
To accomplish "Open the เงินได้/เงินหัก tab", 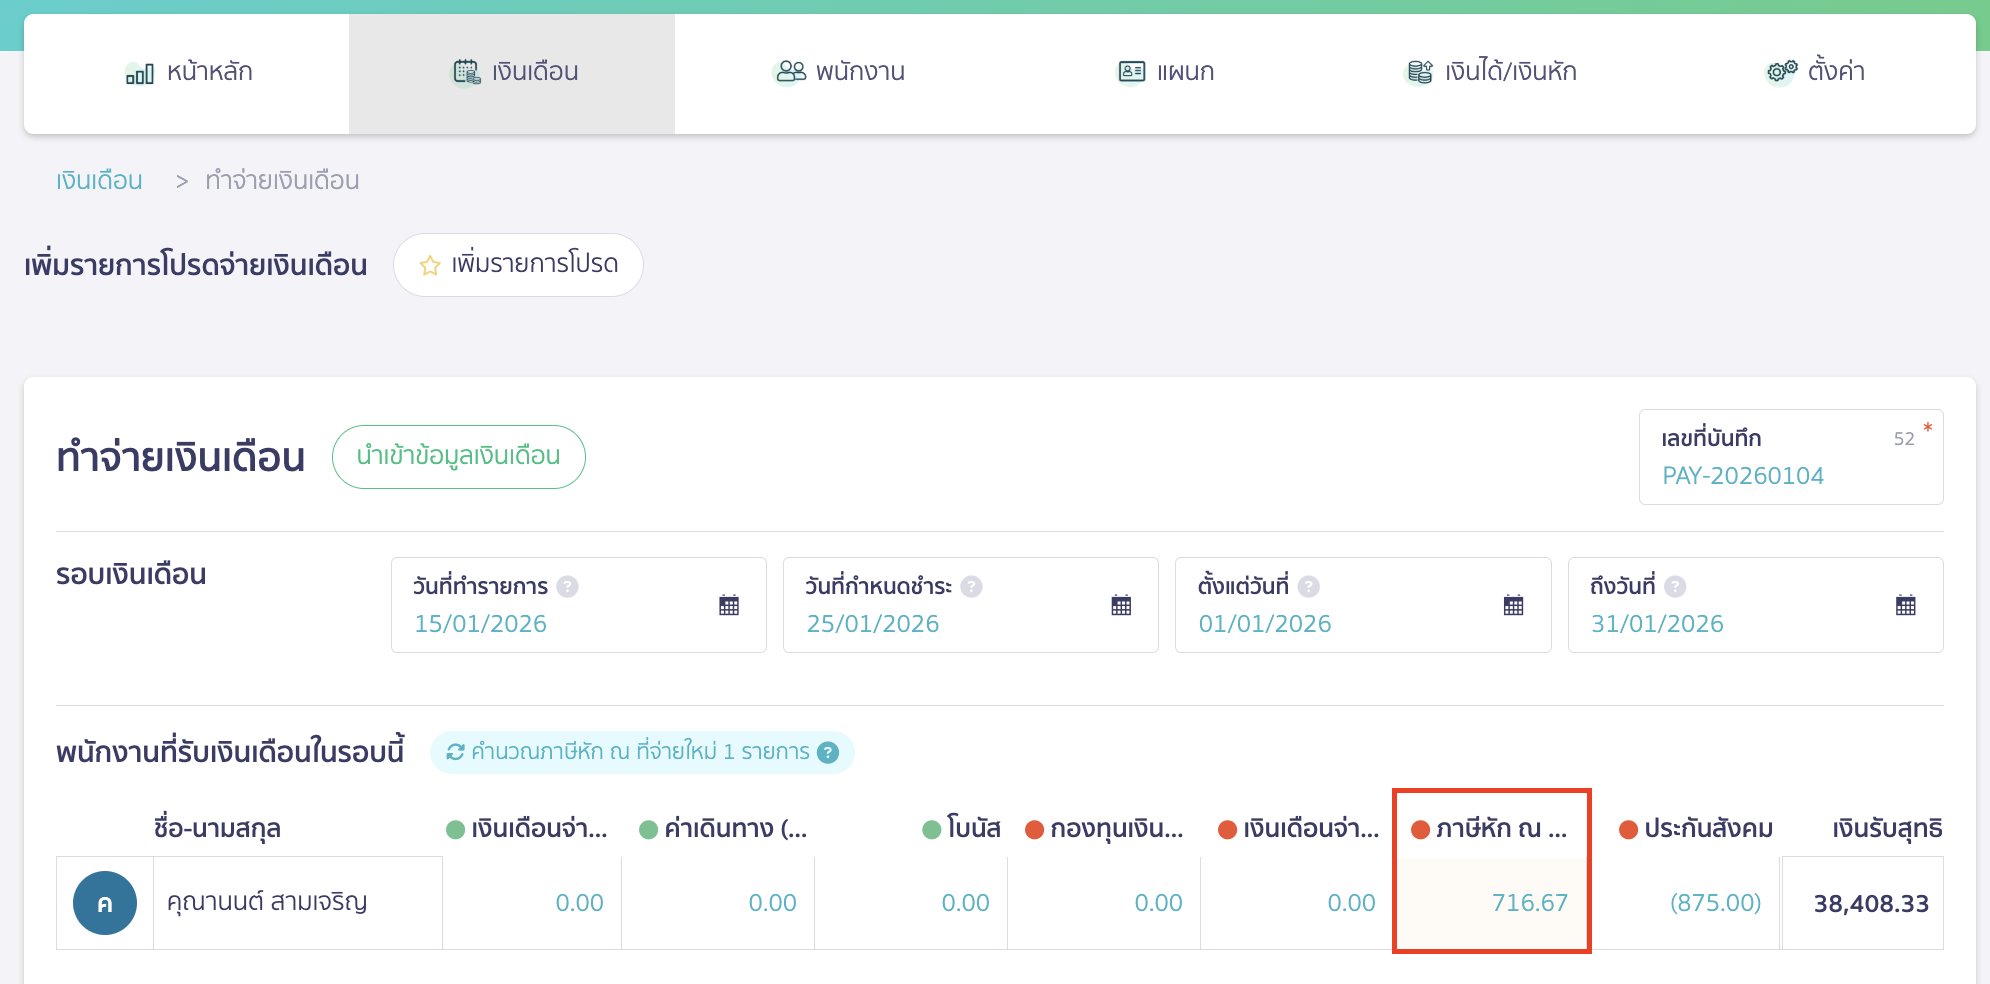I will pos(1491,72).
